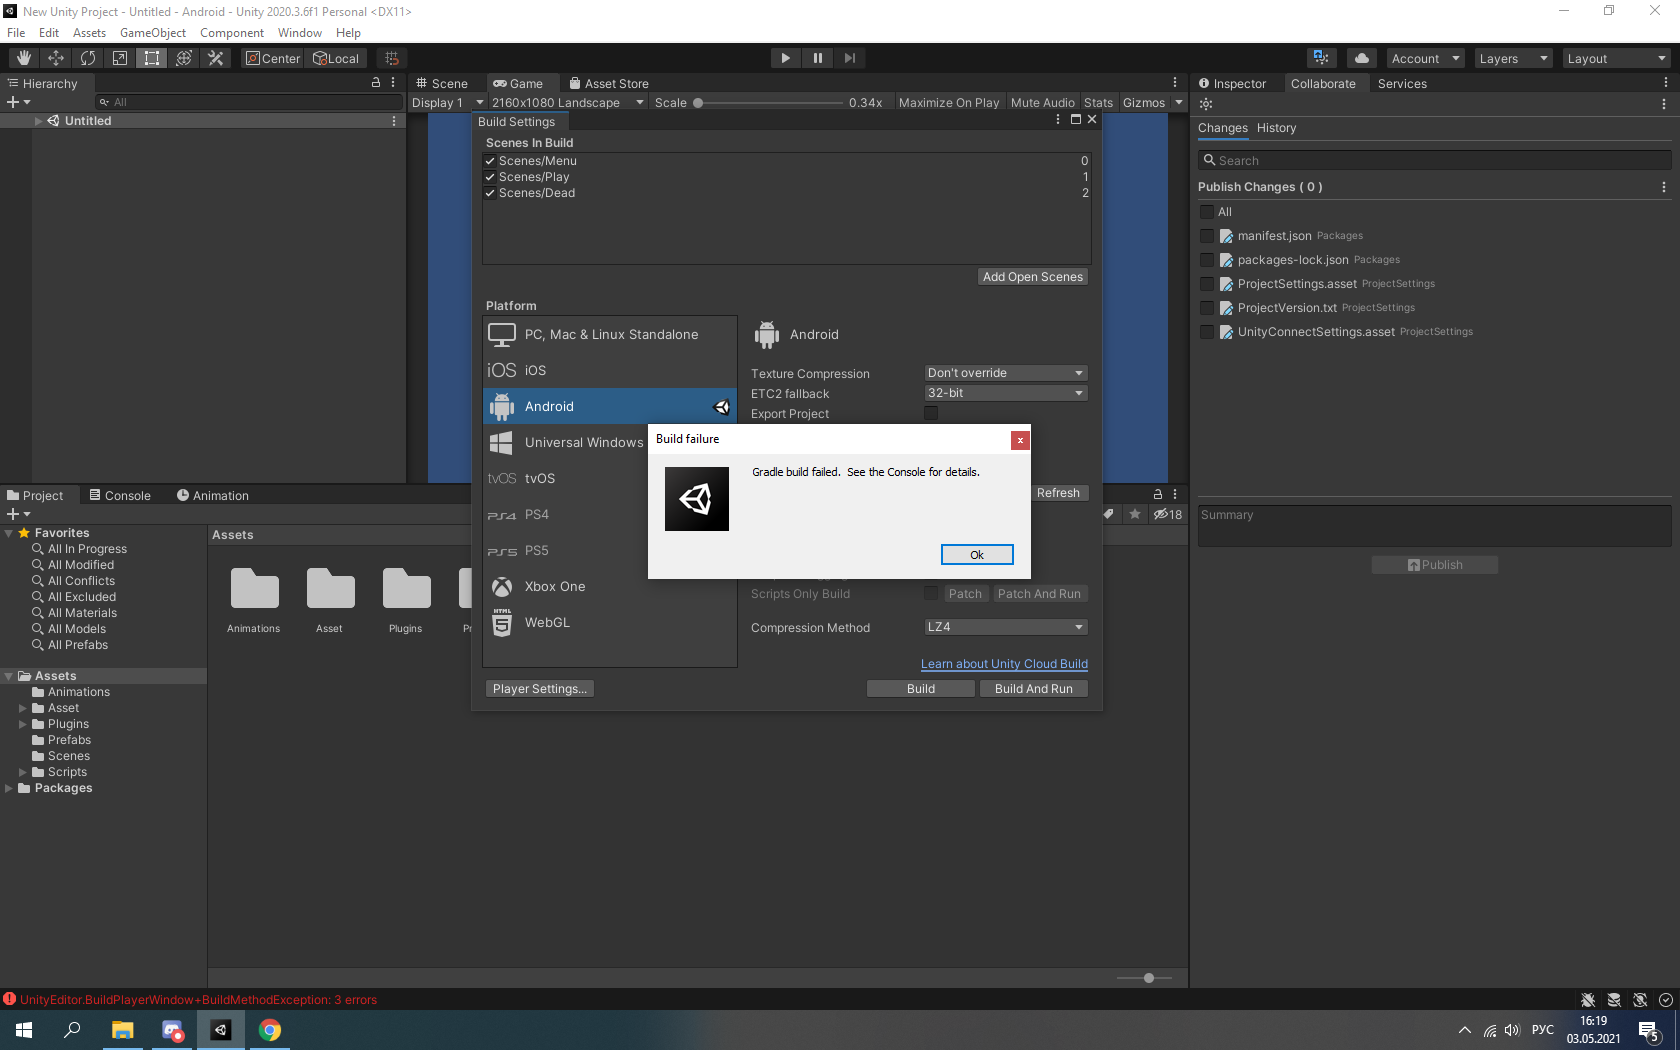
Task: Click the Game view Scale slider
Action: pos(770,103)
